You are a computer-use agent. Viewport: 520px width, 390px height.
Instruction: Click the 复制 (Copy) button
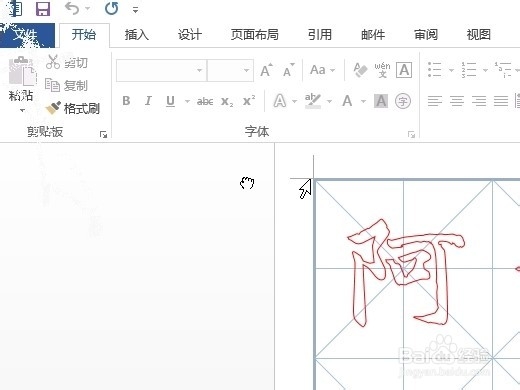pyautogui.click(x=66, y=86)
